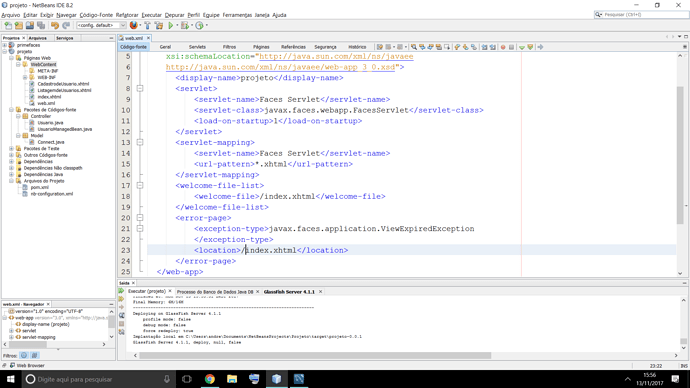Open the Depurar menu
Image resolution: width=690 pixels, height=388 pixels.
point(175,15)
